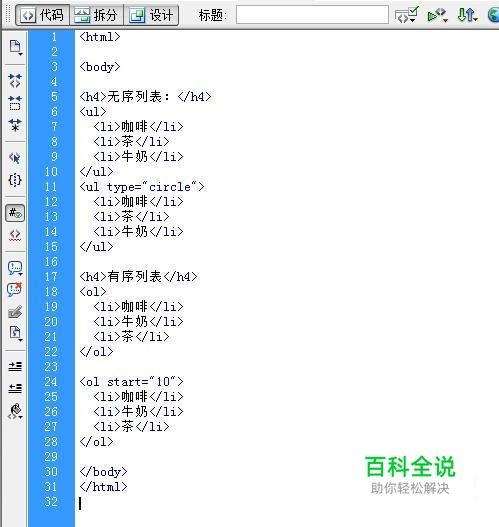Open the File Management menu

(x=467, y=15)
